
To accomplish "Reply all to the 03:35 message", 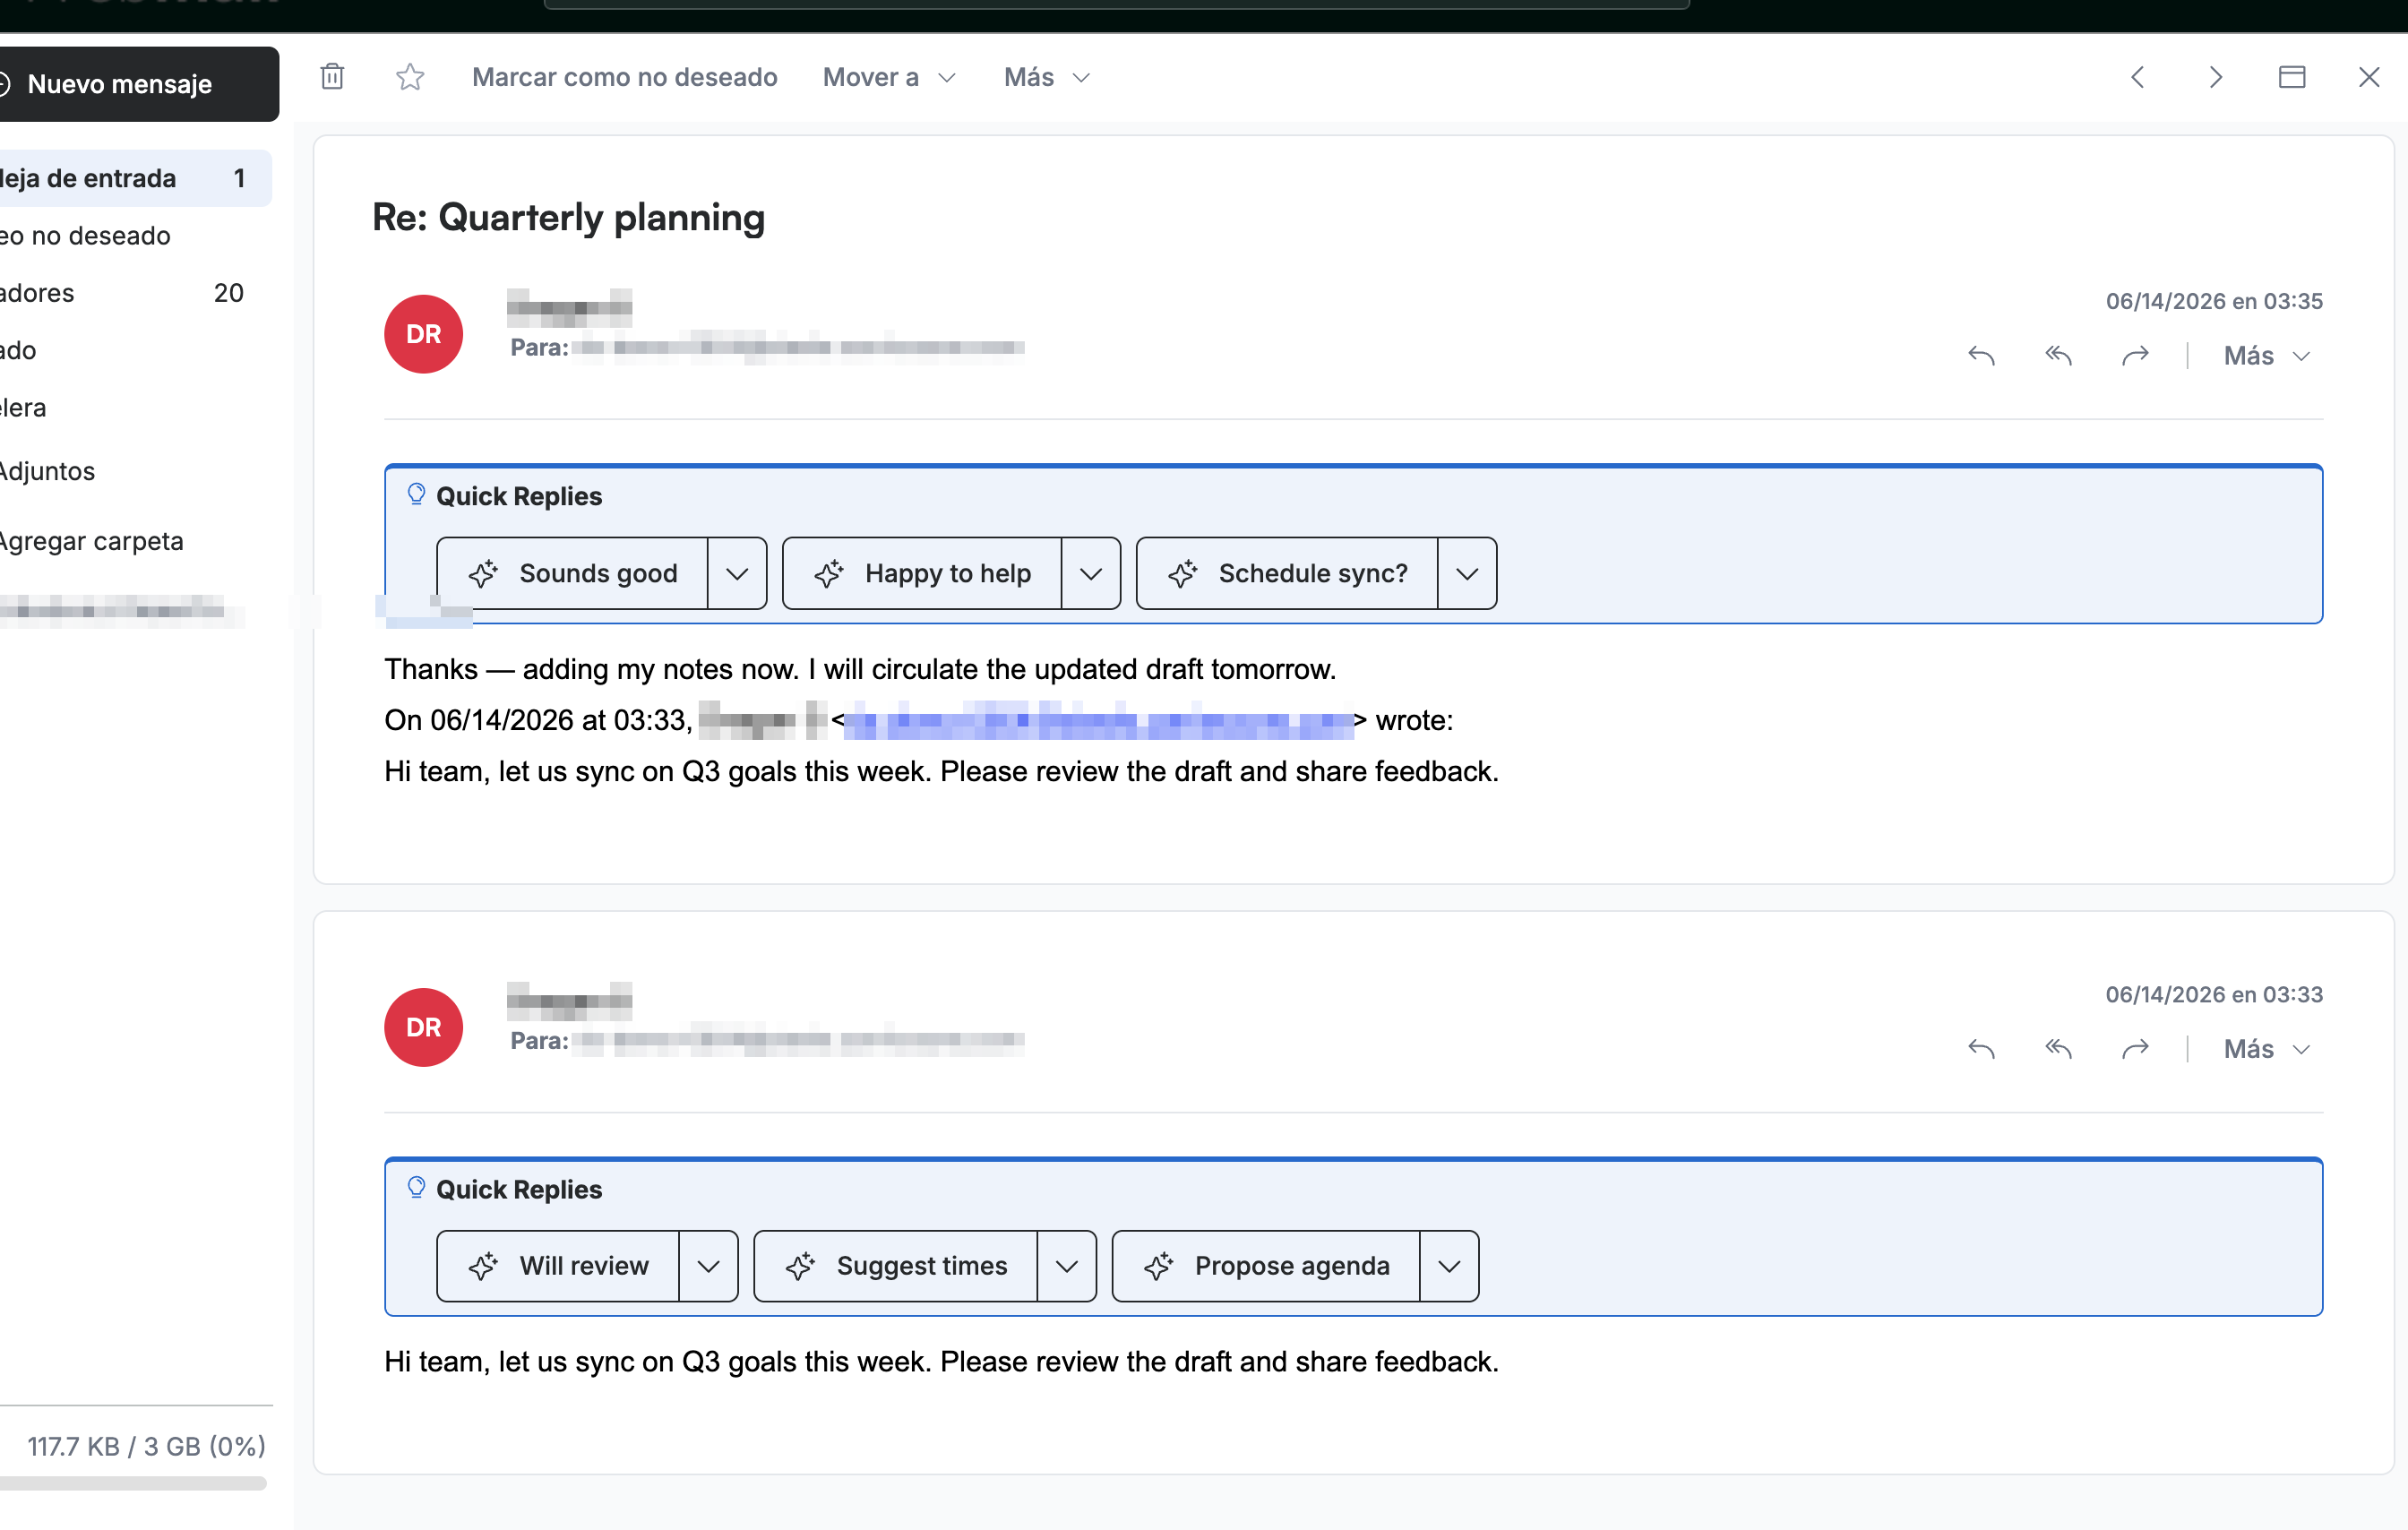I will pyautogui.click(x=2058, y=355).
